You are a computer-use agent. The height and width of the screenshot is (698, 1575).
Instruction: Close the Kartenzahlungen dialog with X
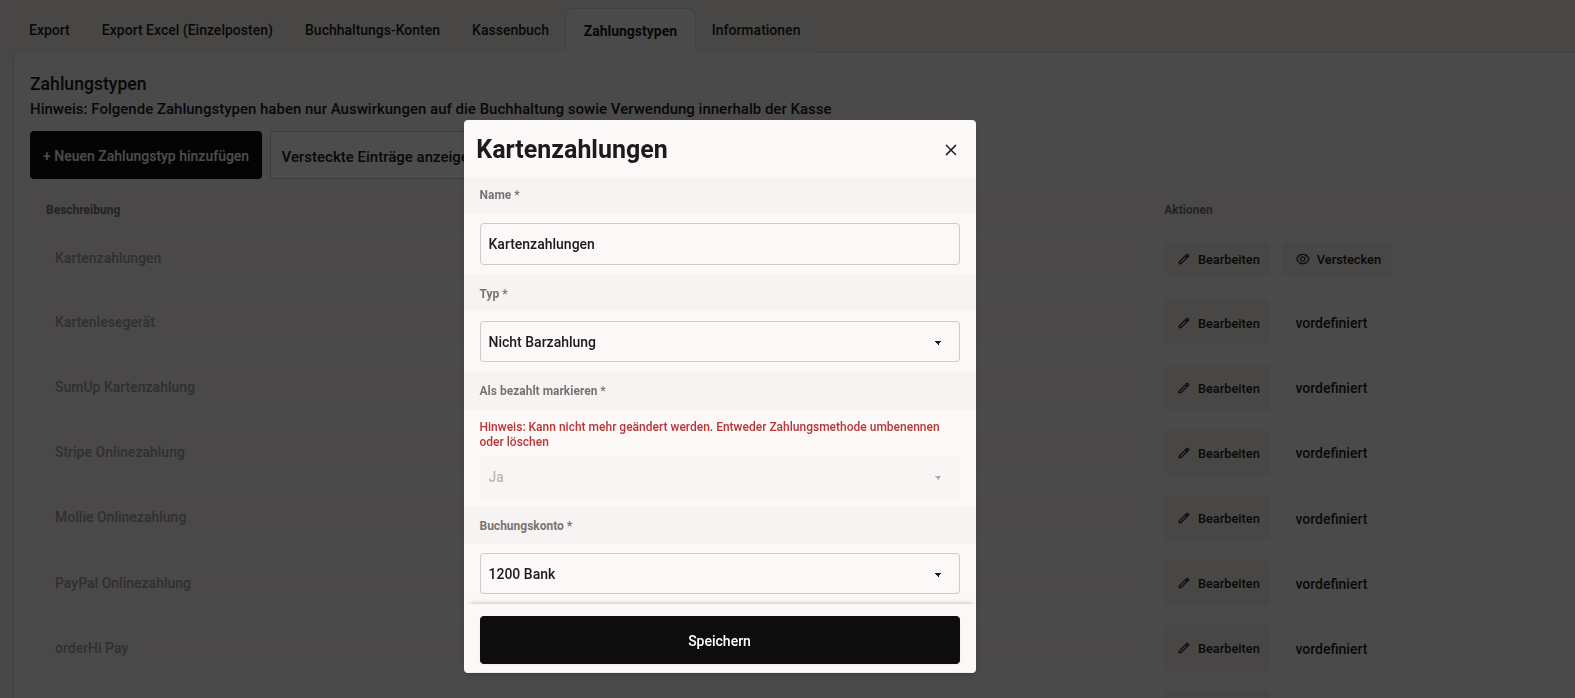click(x=950, y=150)
